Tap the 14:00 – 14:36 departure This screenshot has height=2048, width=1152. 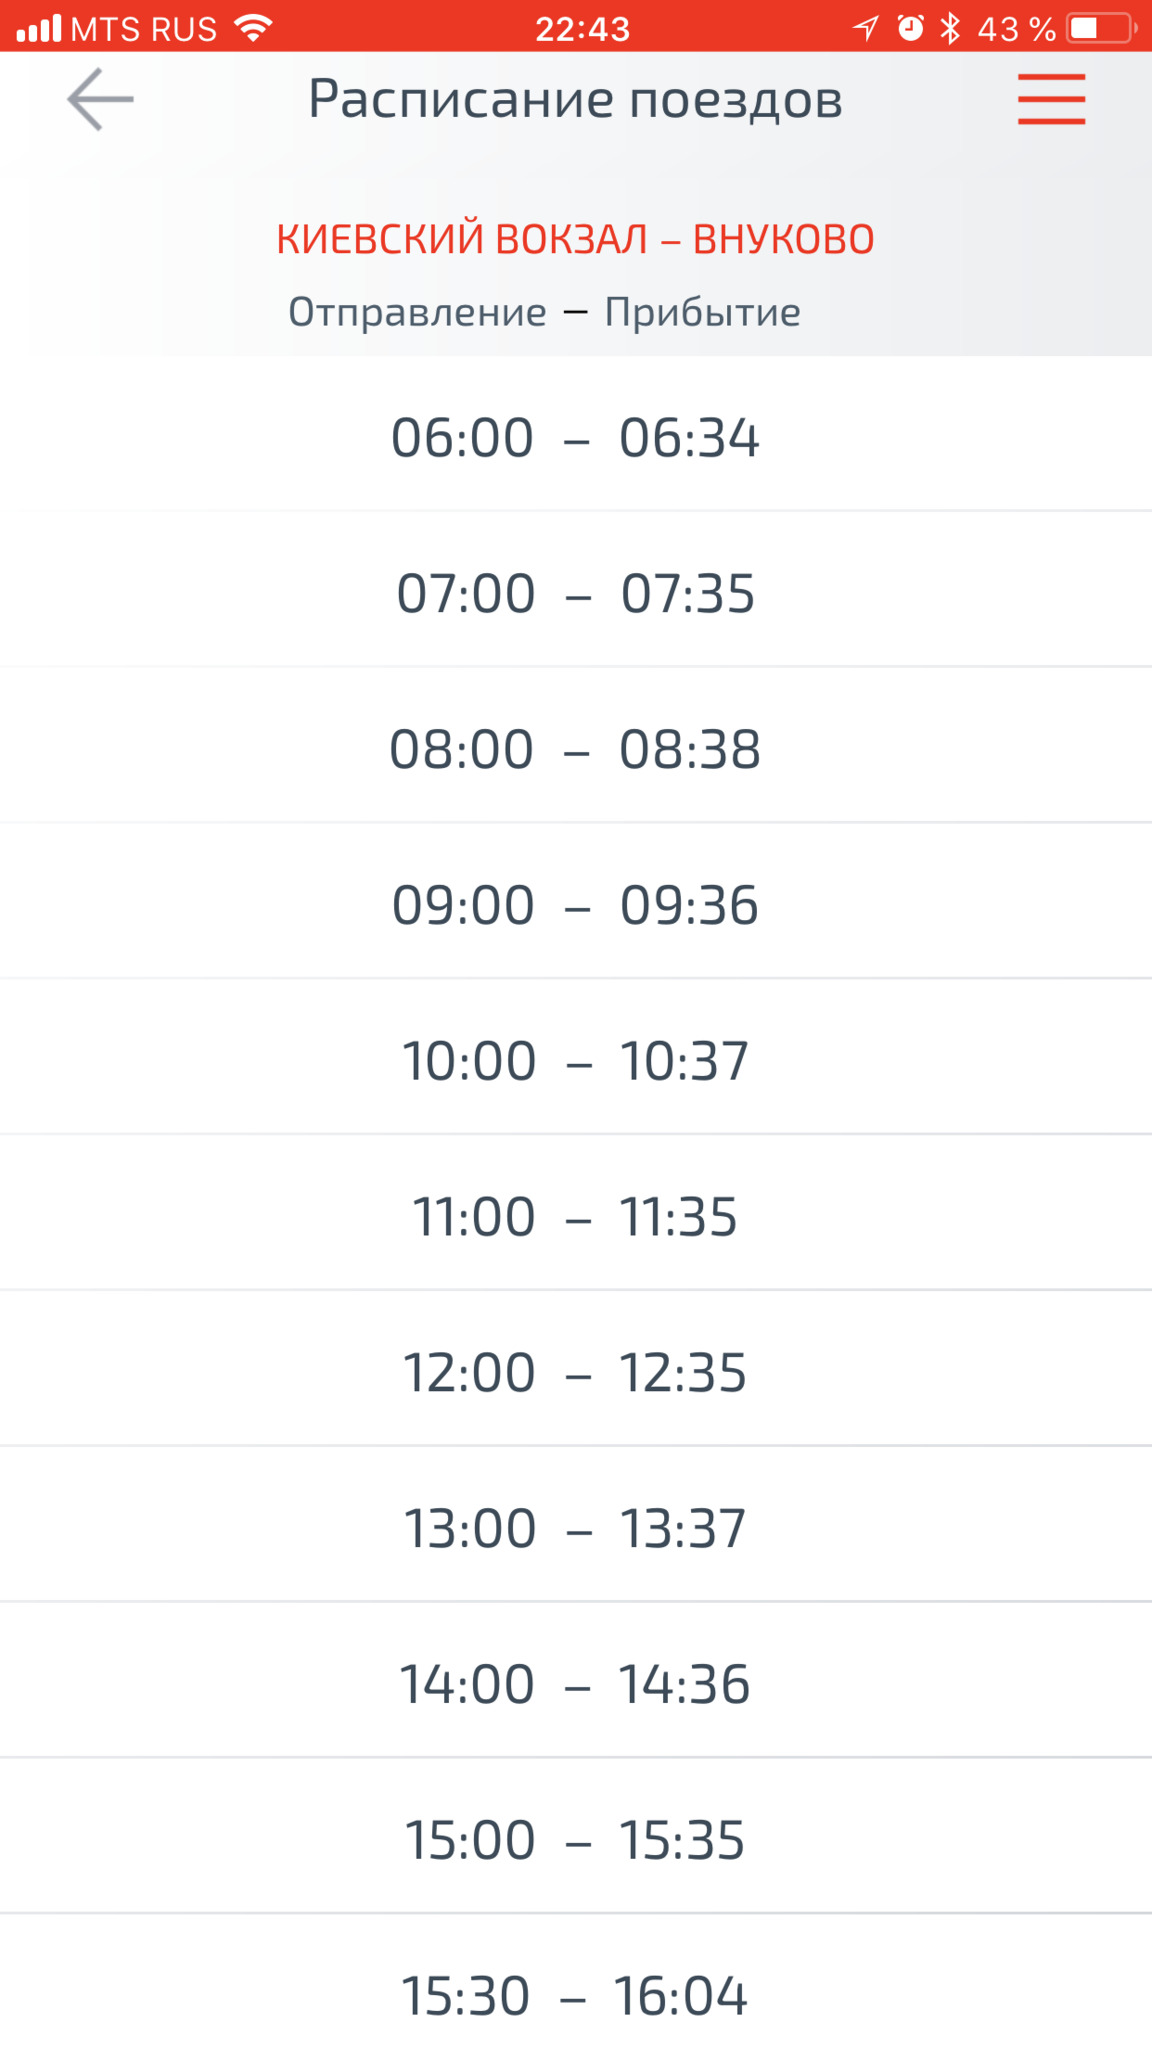pos(575,1685)
